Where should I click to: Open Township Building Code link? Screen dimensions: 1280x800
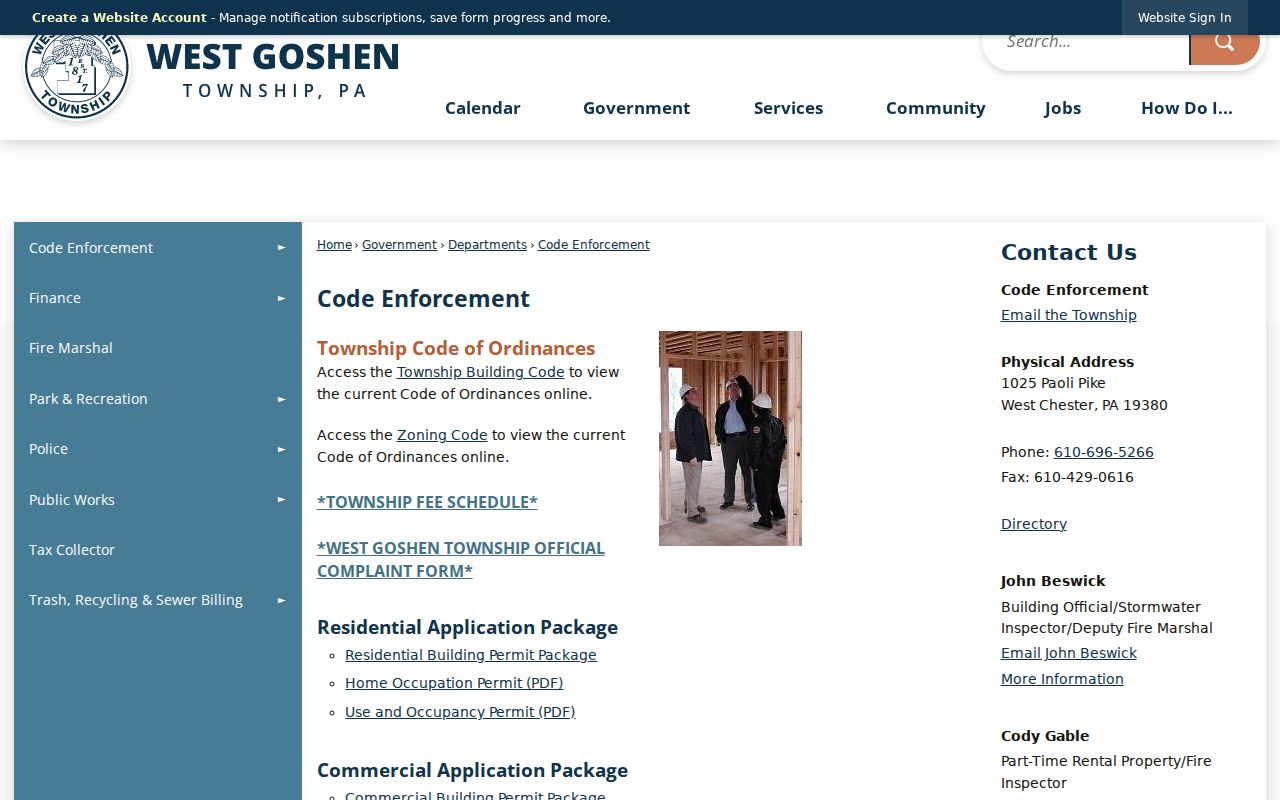click(481, 372)
